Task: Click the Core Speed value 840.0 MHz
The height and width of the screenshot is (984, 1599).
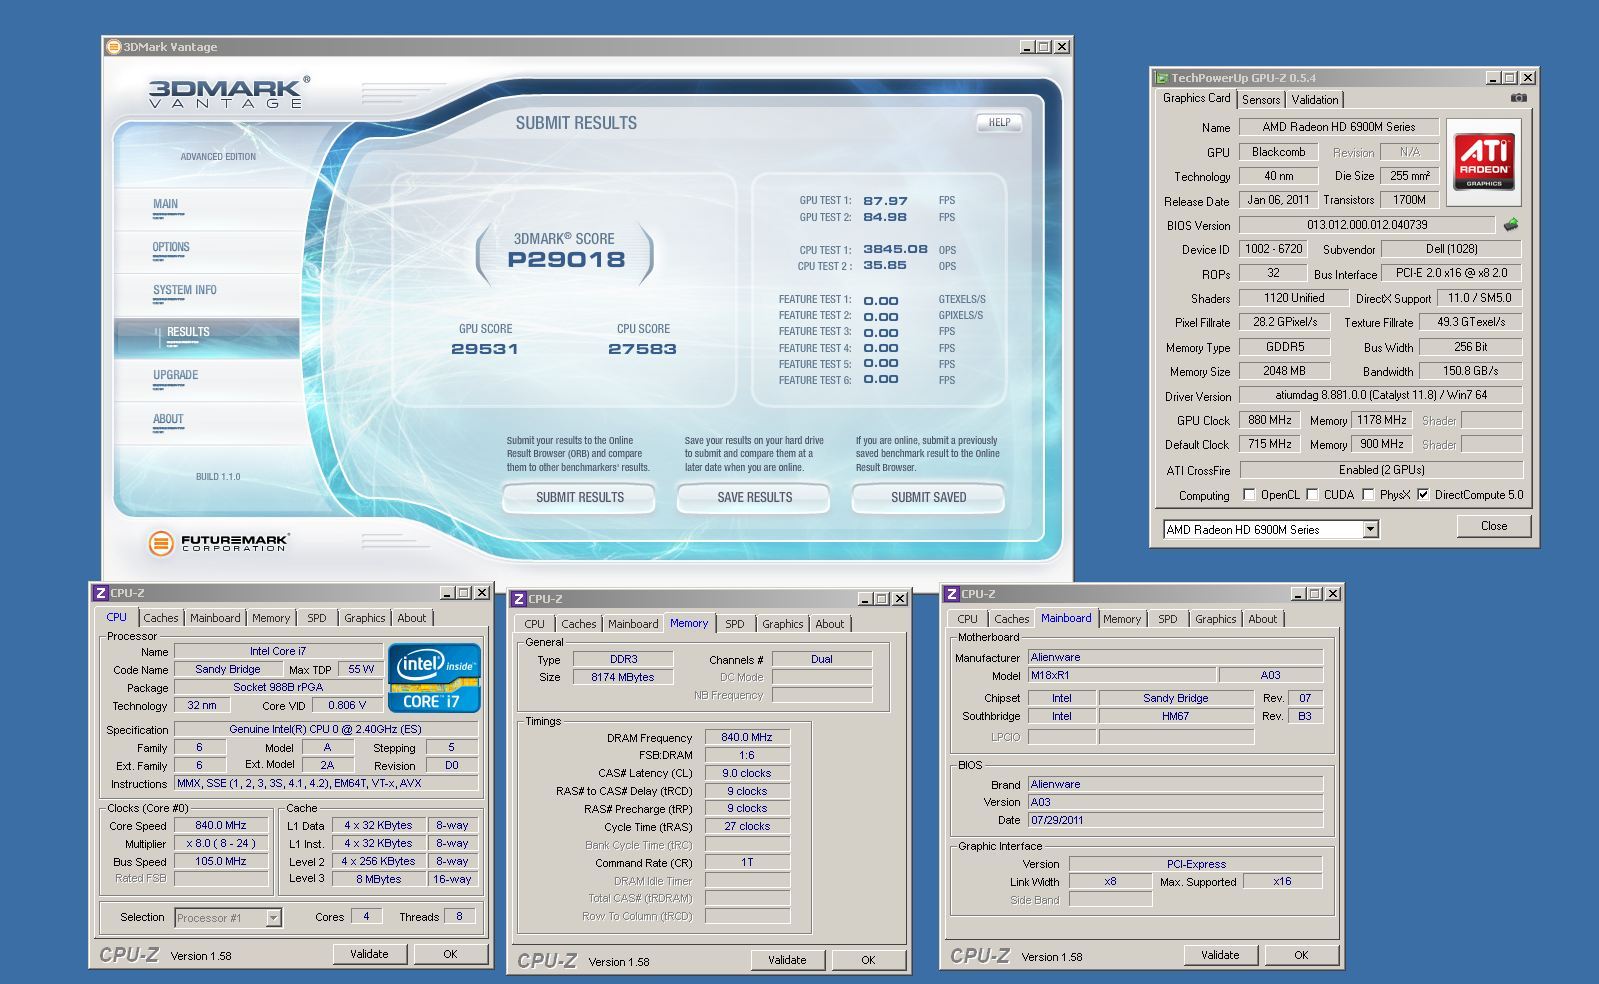Action: [x=221, y=825]
